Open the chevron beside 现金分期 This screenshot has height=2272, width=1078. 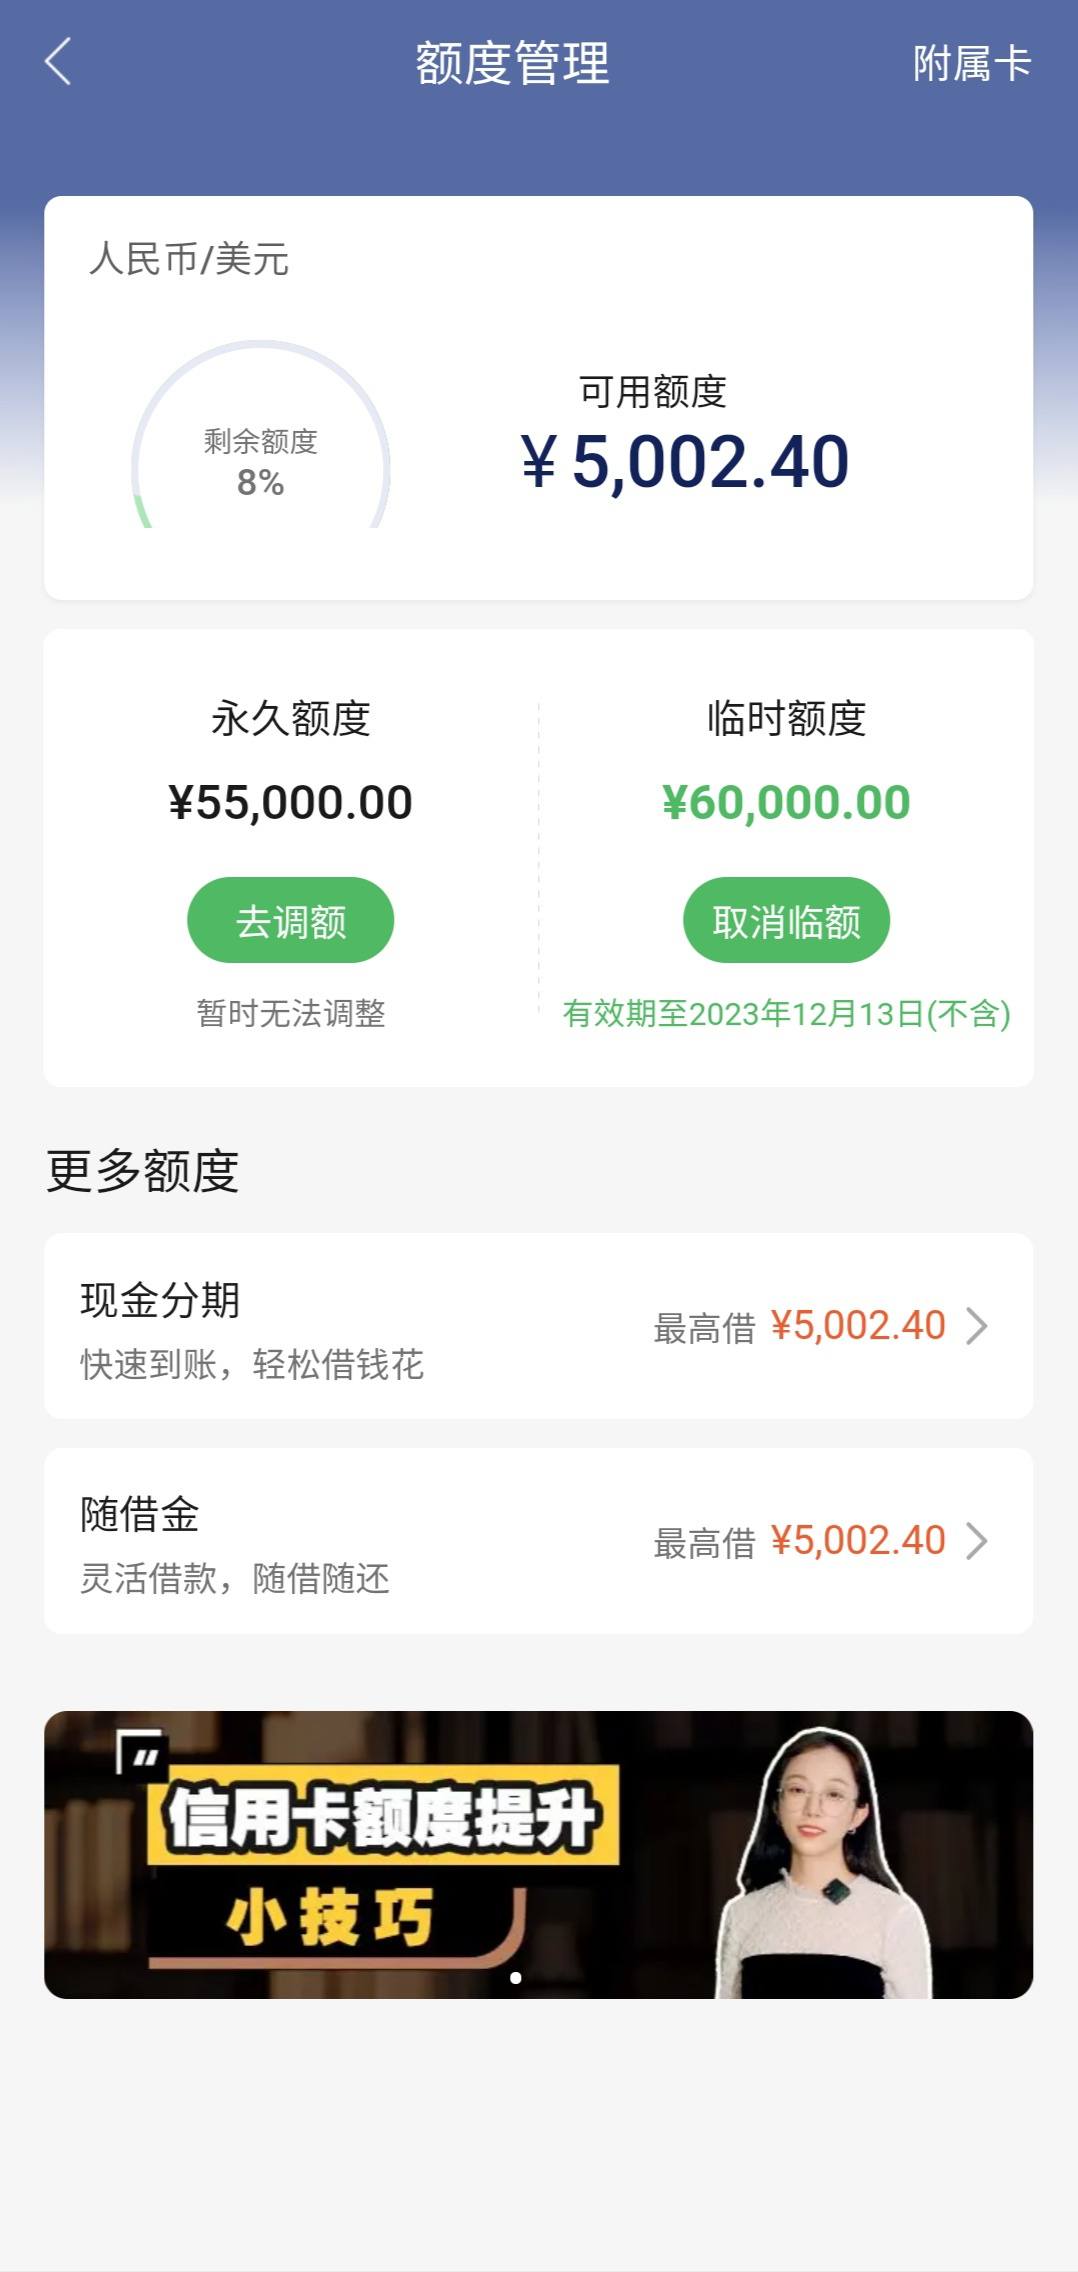click(x=977, y=1326)
